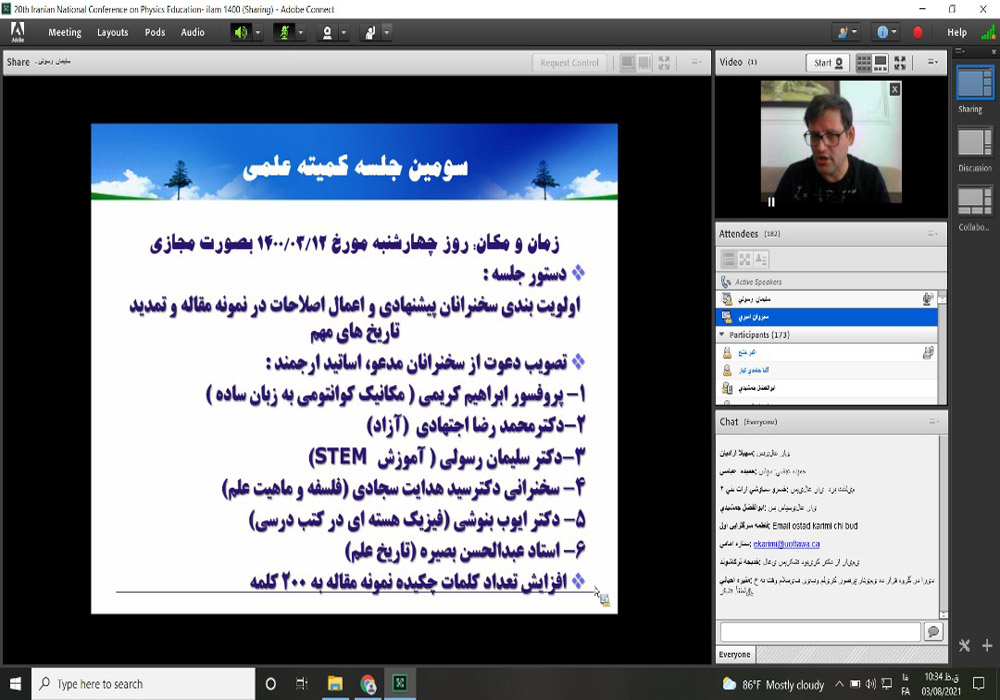
Task: Click the Start webcam button in Video pod
Action: [828, 62]
